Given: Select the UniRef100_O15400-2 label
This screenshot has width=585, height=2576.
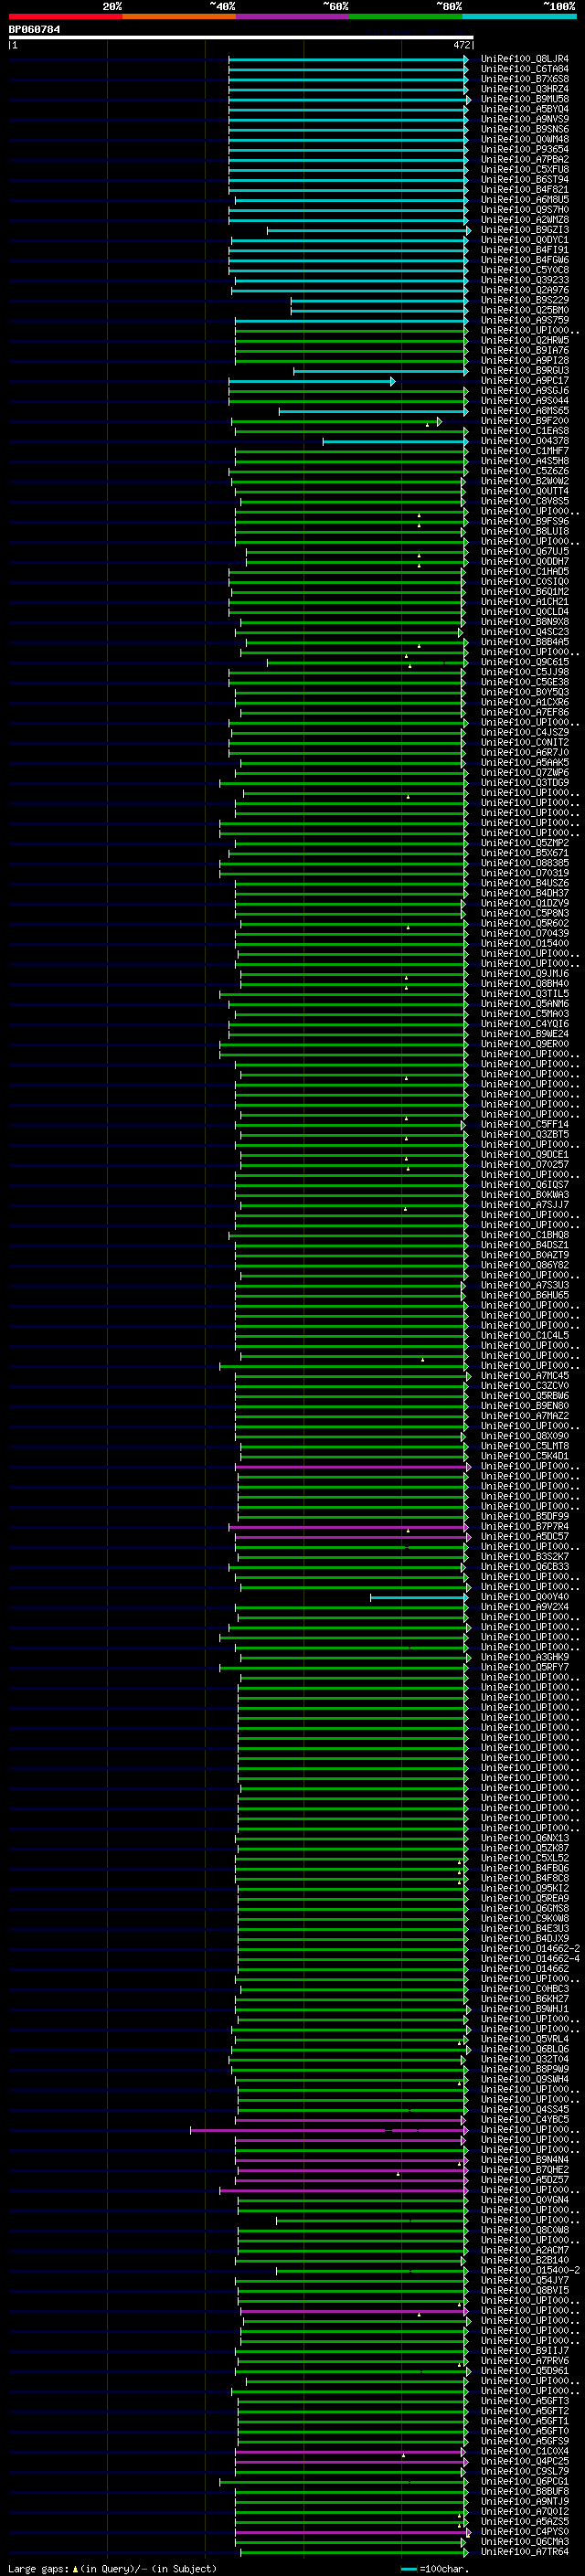Looking at the screenshot, I should pyautogui.click(x=530, y=2270).
